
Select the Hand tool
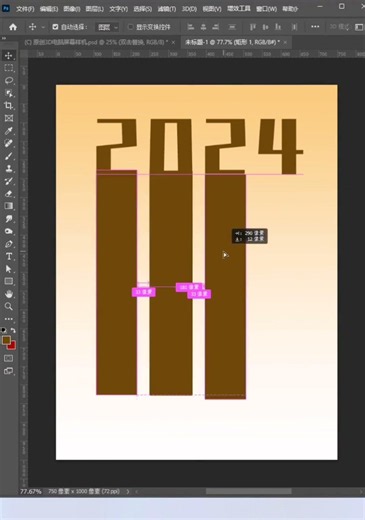point(9,294)
